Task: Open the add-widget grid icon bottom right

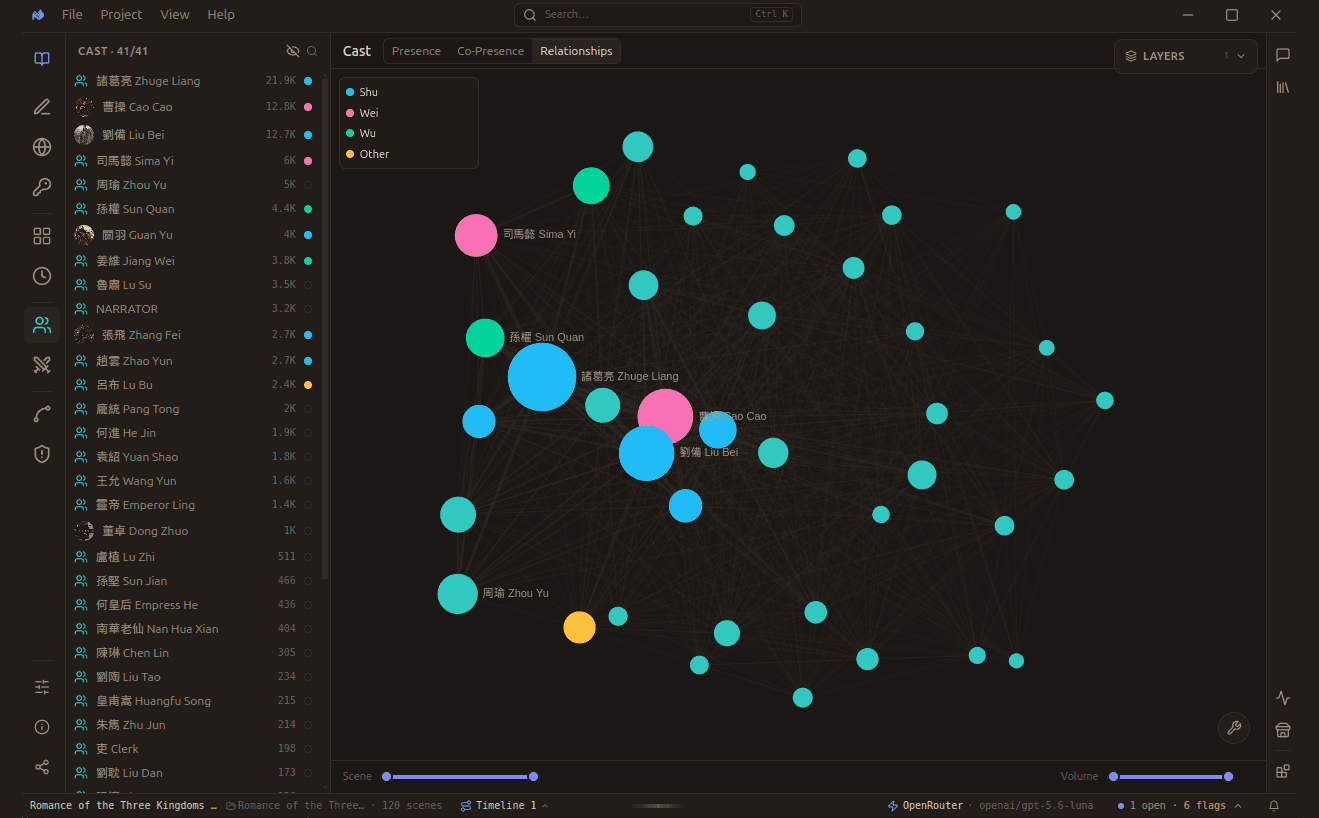Action: pos(1283,771)
